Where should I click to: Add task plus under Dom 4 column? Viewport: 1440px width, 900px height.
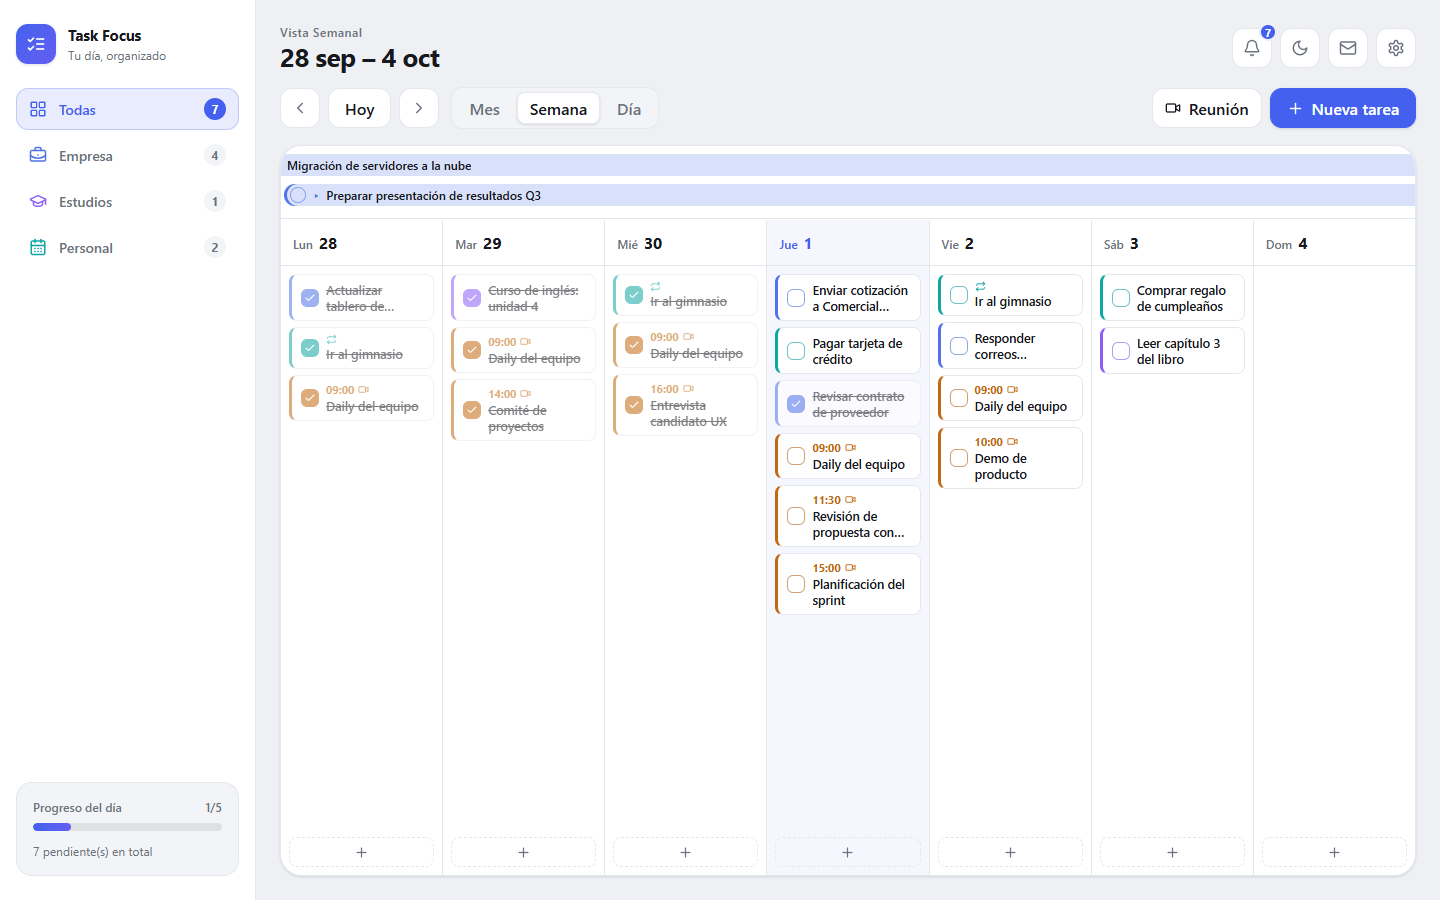coord(1334,852)
